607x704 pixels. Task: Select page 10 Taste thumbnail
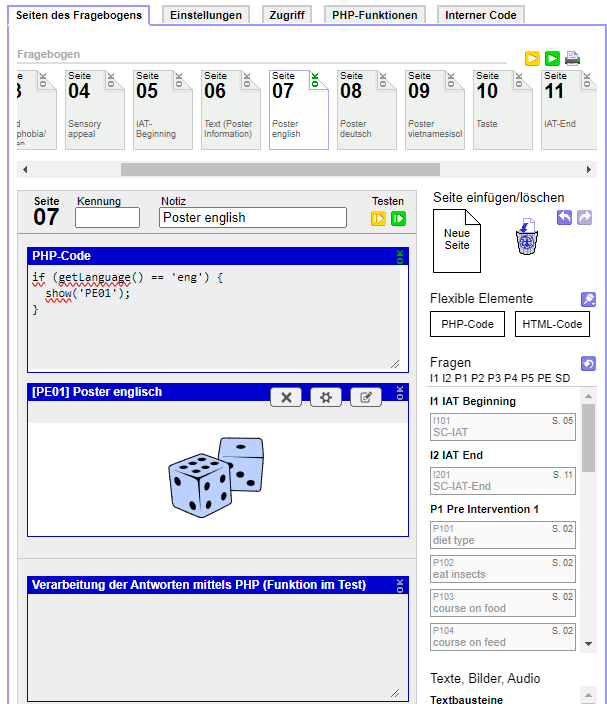503,110
